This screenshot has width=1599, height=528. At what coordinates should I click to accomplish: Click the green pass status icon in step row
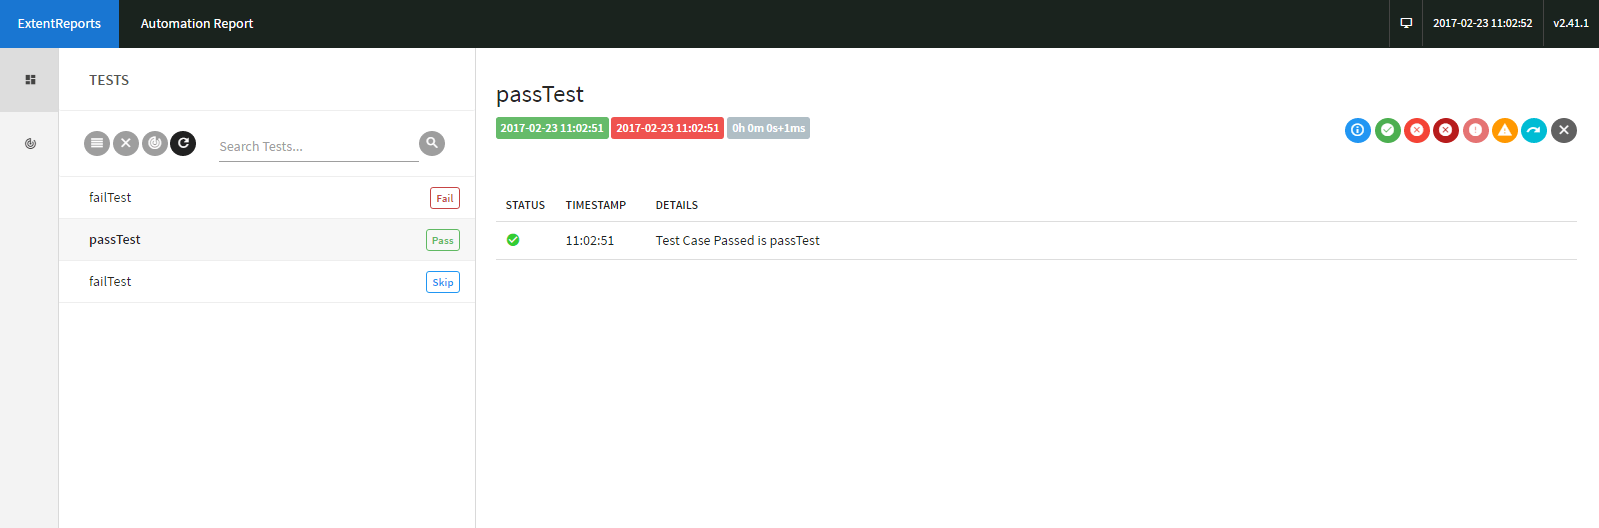point(513,240)
